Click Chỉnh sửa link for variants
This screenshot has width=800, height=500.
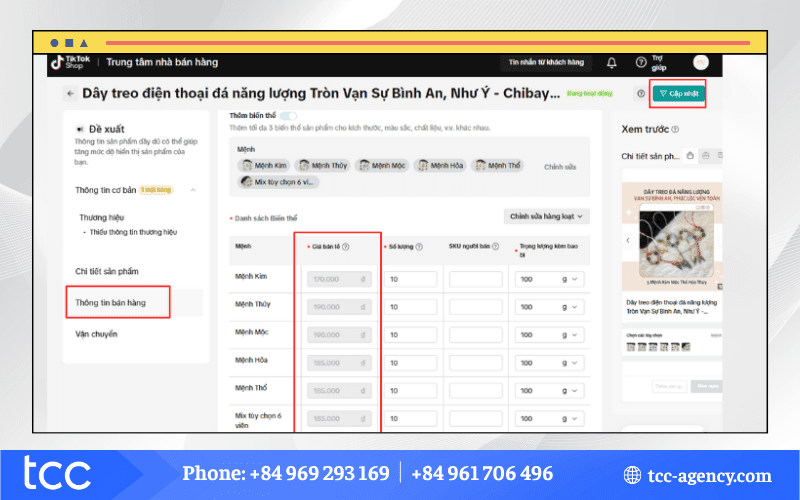560,167
